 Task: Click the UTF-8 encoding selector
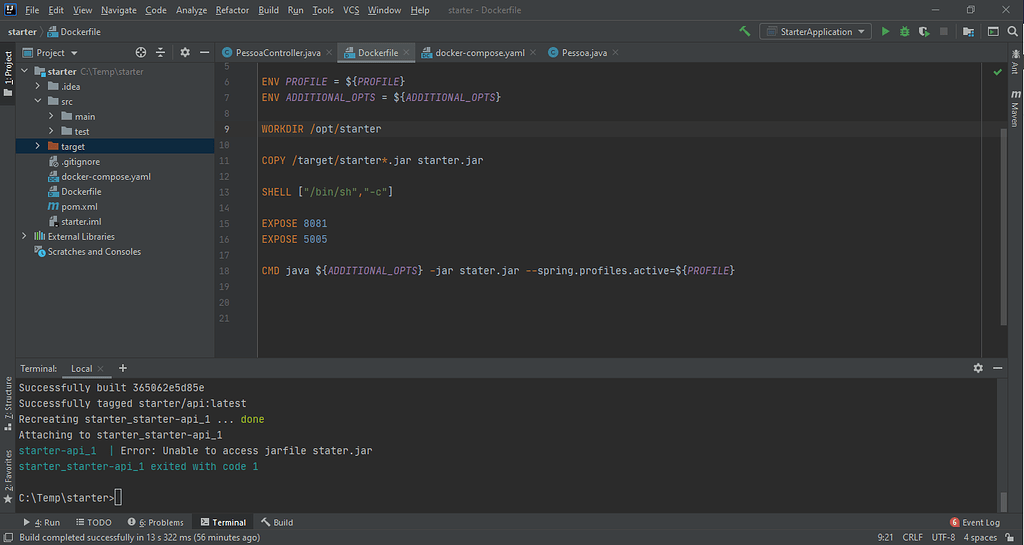pyautogui.click(x=943, y=537)
